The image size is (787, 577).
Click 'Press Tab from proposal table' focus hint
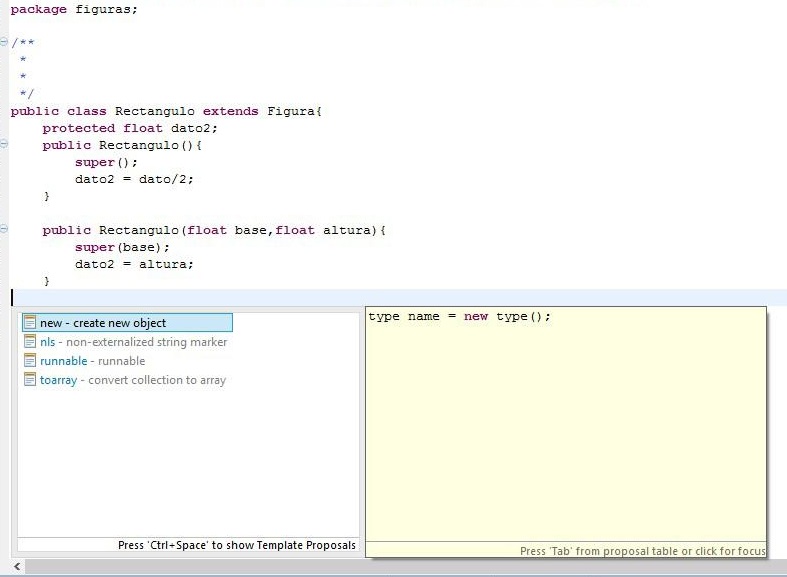coord(642,551)
